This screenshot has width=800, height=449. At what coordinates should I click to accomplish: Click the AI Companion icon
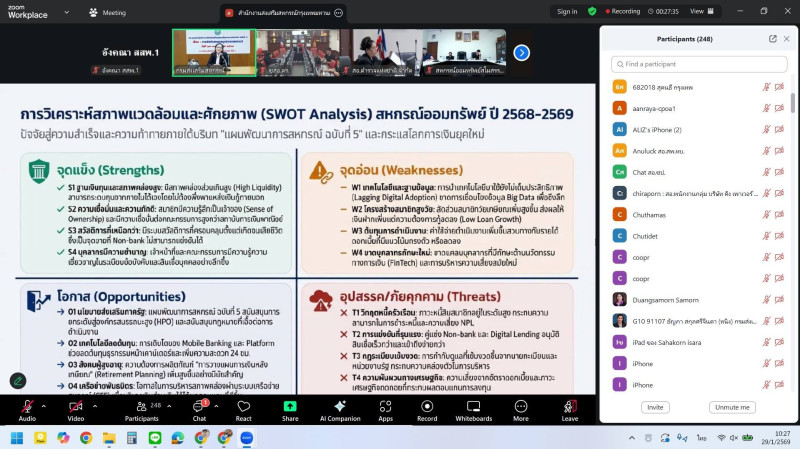click(x=339, y=410)
